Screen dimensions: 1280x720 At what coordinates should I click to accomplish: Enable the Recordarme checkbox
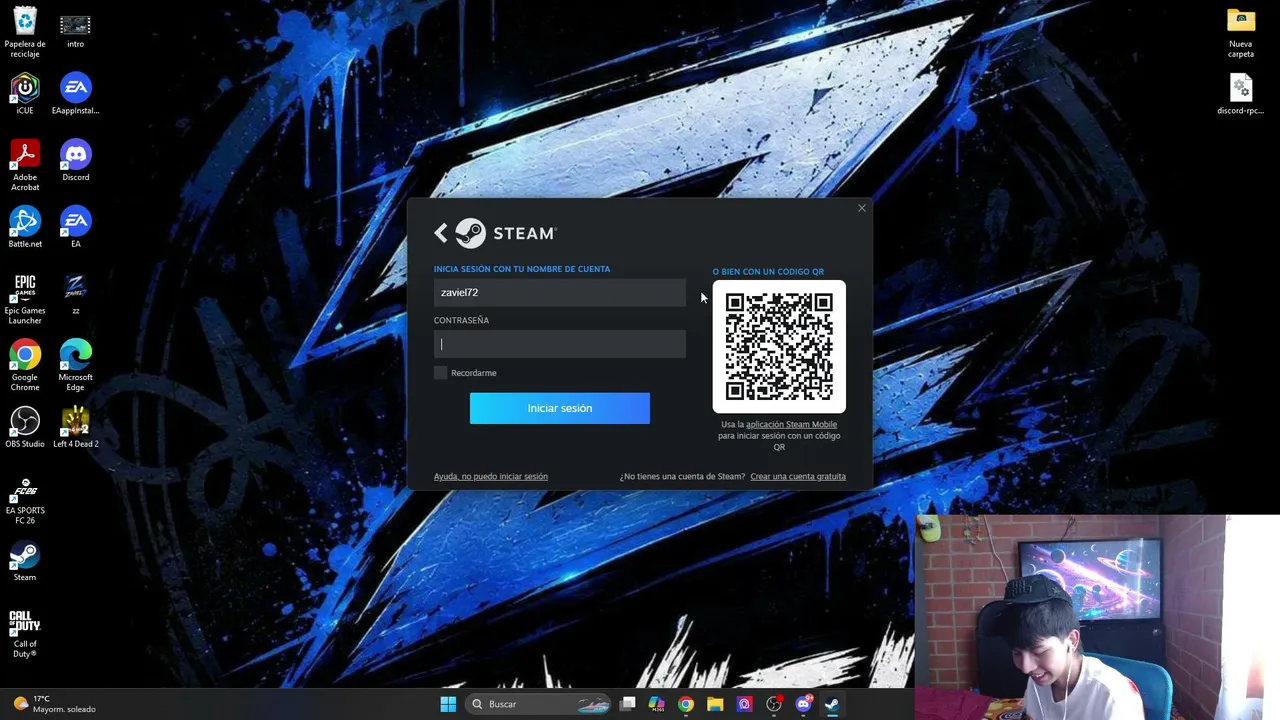coord(440,373)
